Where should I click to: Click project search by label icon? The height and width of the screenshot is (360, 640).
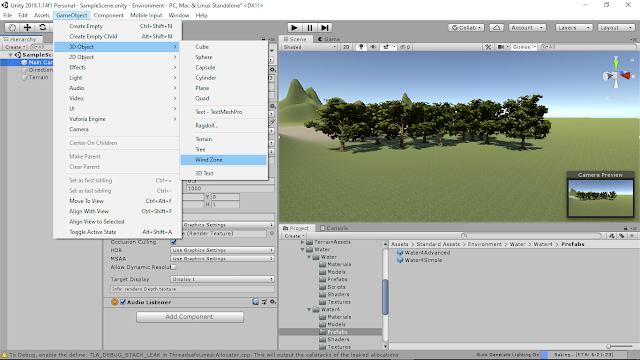point(621,236)
